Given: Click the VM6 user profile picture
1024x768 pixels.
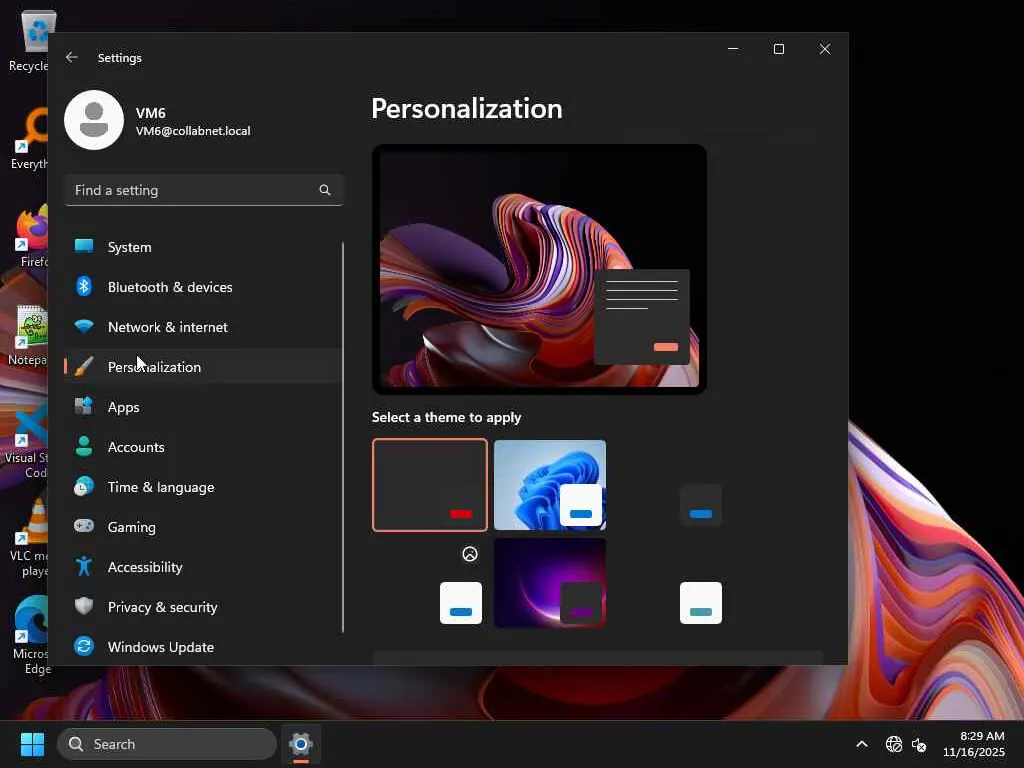Looking at the screenshot, I should click(94, 120).
